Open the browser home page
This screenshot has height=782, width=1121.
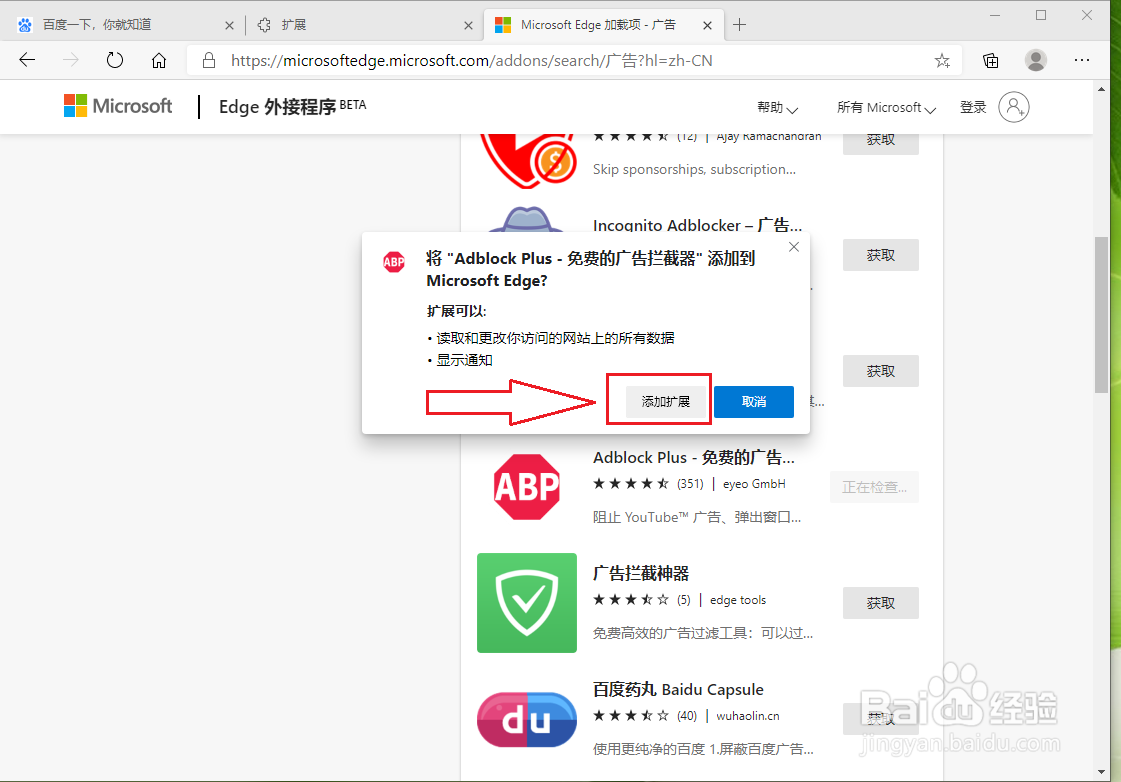coord(159,61)
